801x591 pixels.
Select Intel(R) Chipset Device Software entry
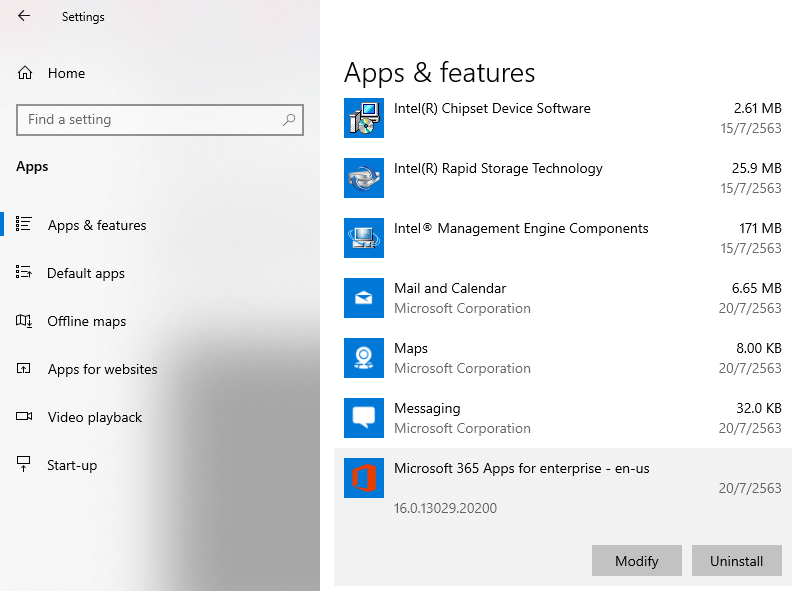coord(563,118)
